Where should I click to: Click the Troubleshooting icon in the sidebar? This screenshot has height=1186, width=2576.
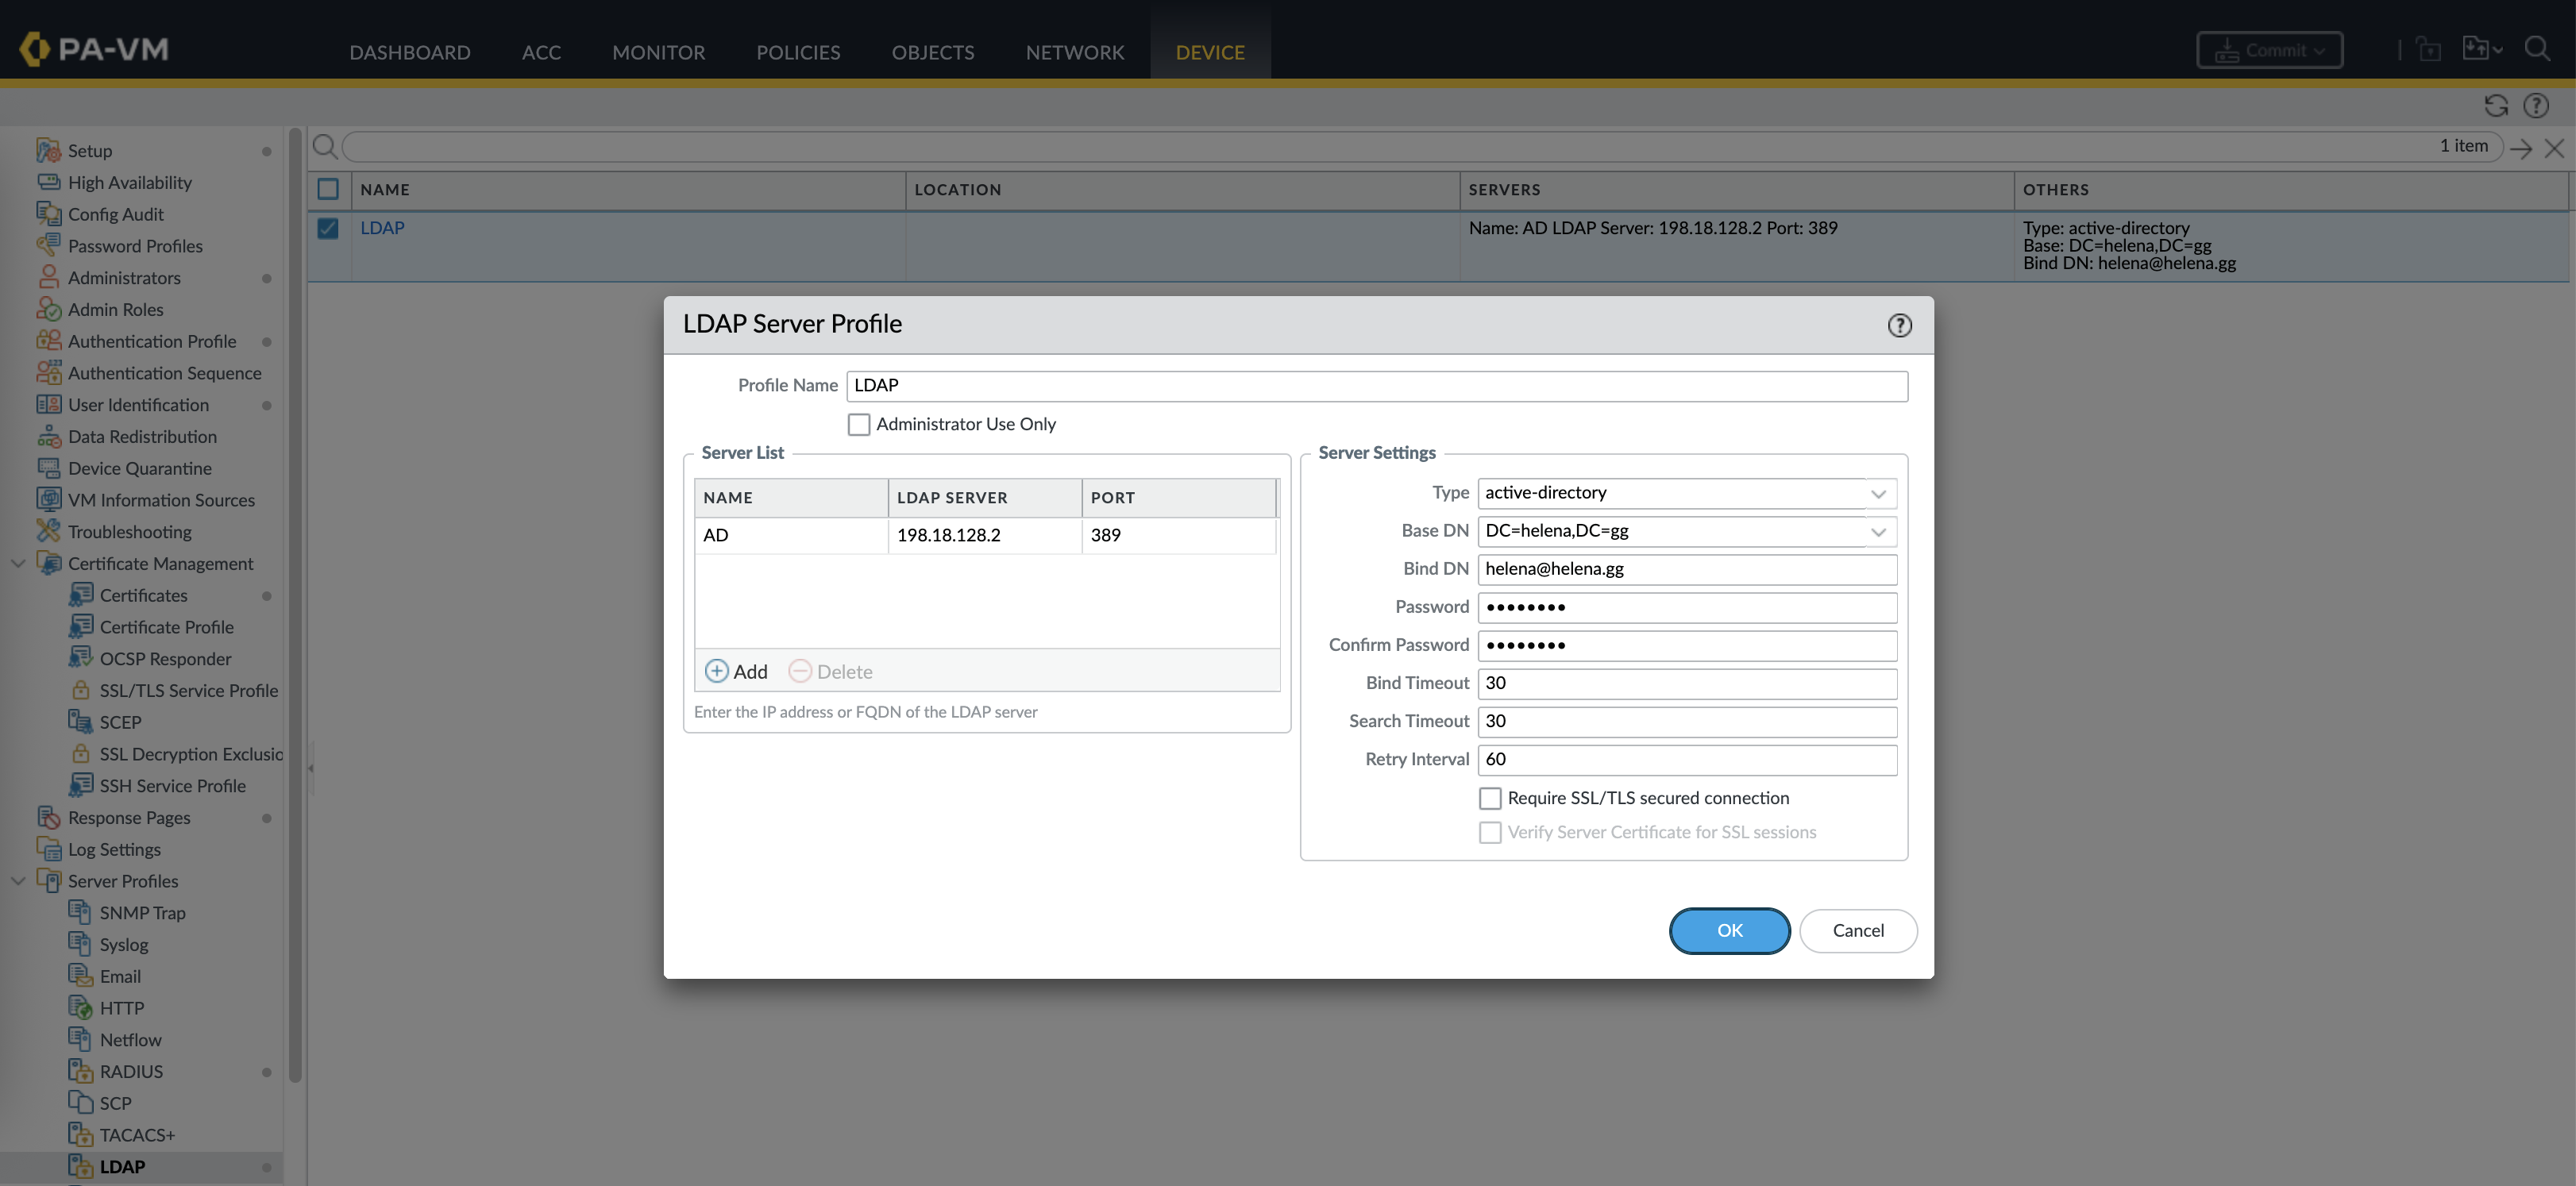[48, 531]
